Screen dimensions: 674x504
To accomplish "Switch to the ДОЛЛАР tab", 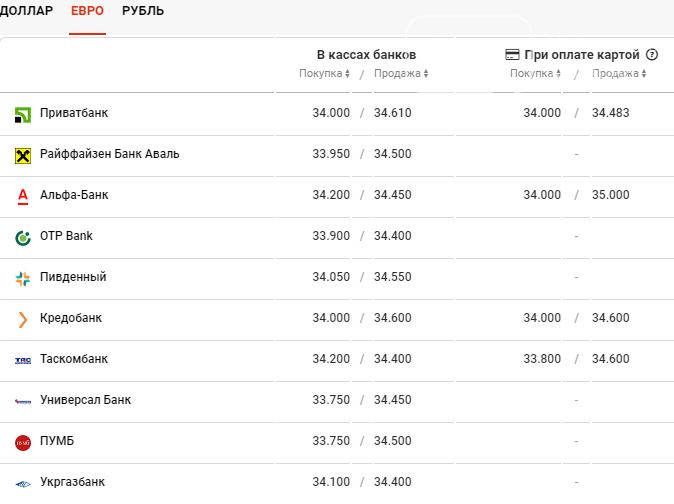I will pos(27,11).
